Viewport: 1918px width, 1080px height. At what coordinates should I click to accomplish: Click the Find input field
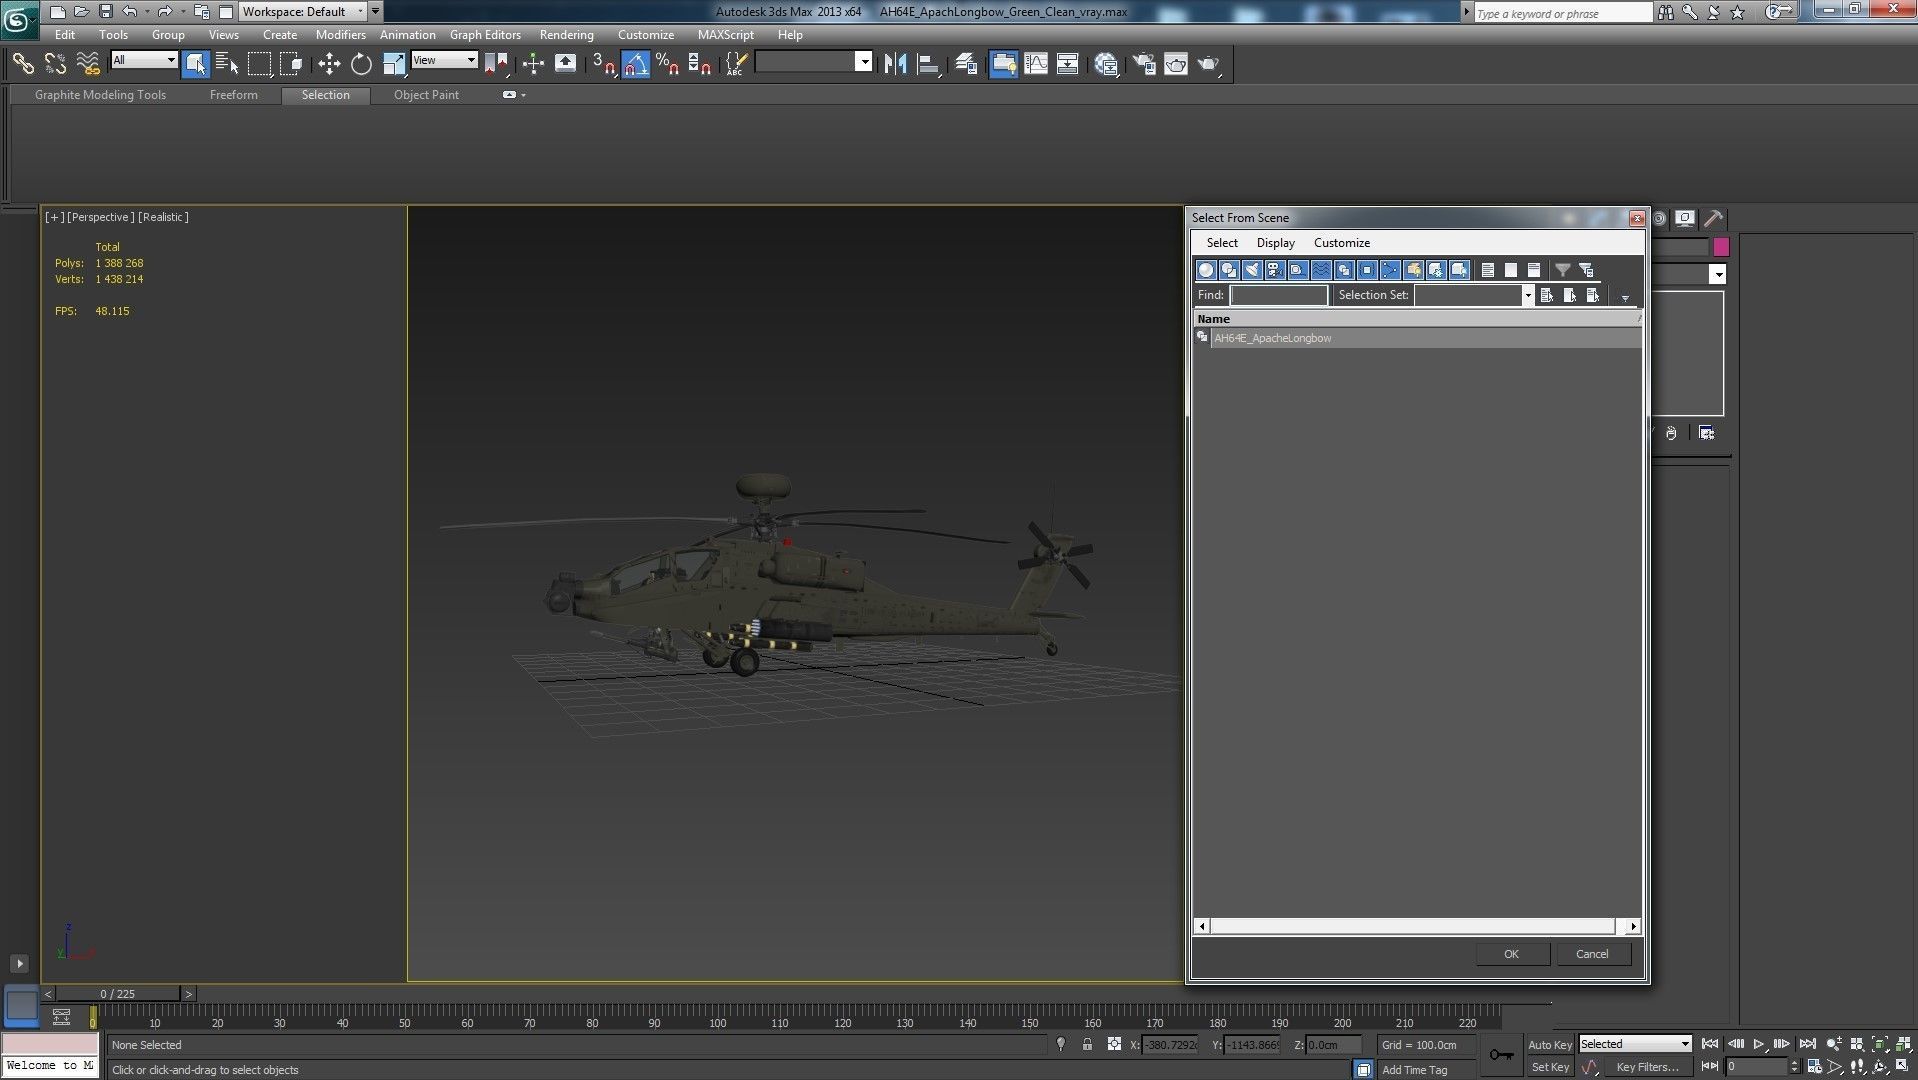[1278, 295]
